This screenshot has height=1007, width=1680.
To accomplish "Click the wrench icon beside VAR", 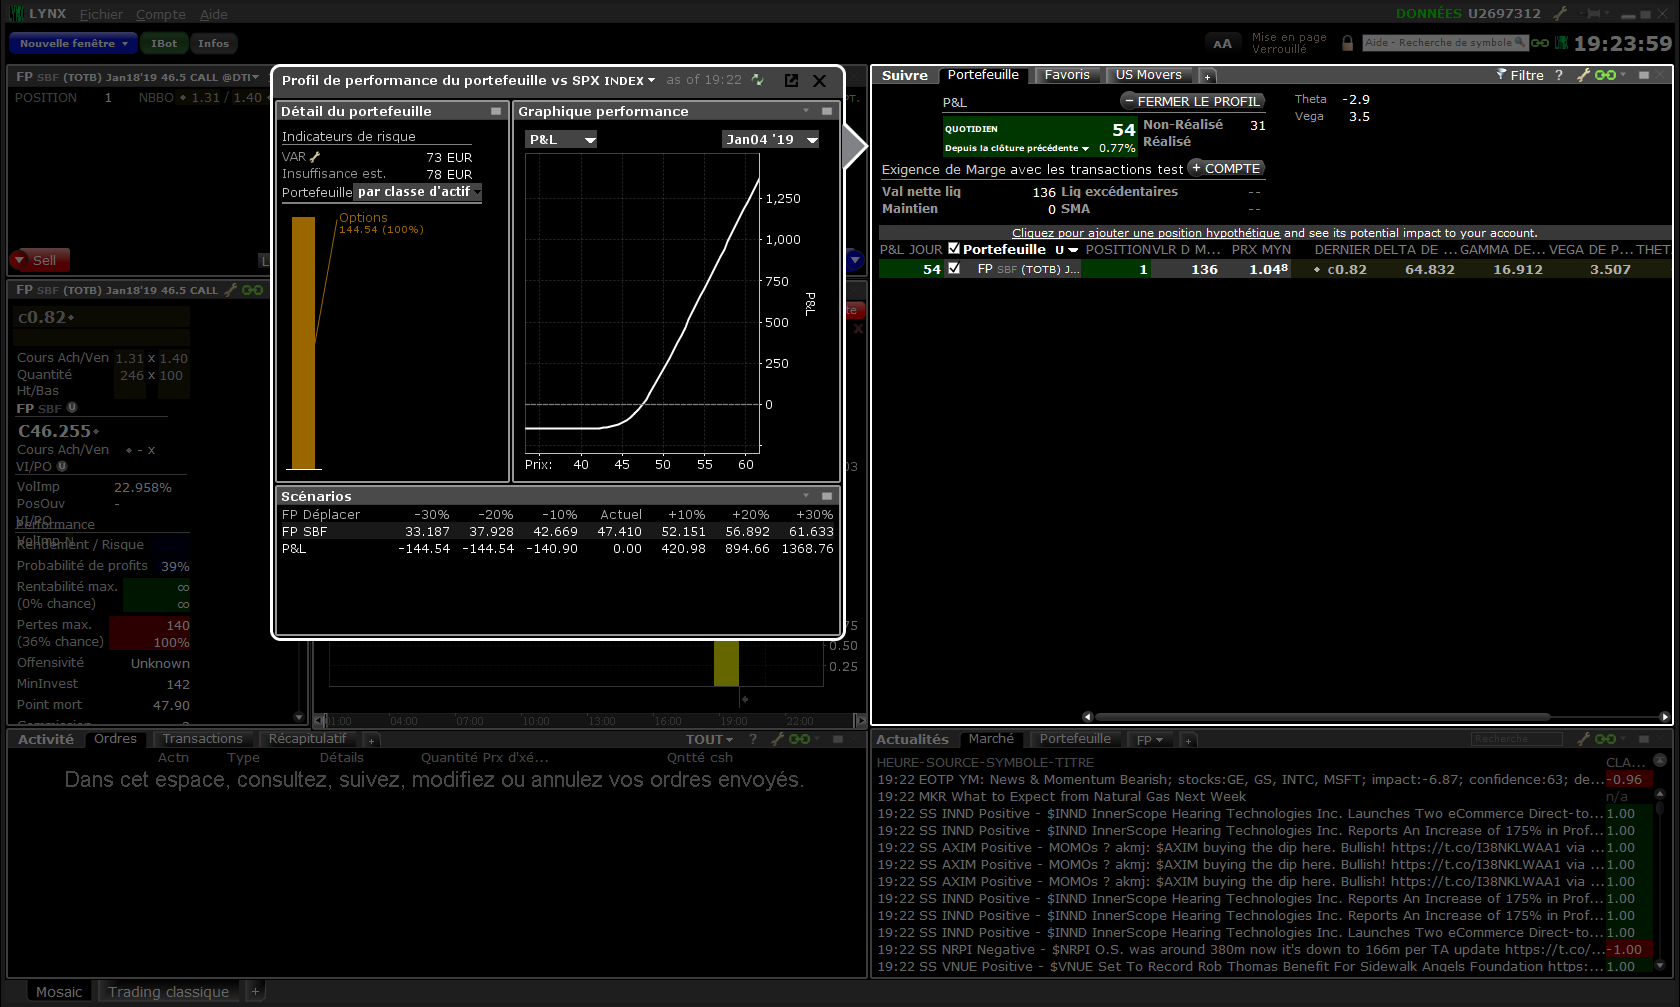I will [315, 157].
